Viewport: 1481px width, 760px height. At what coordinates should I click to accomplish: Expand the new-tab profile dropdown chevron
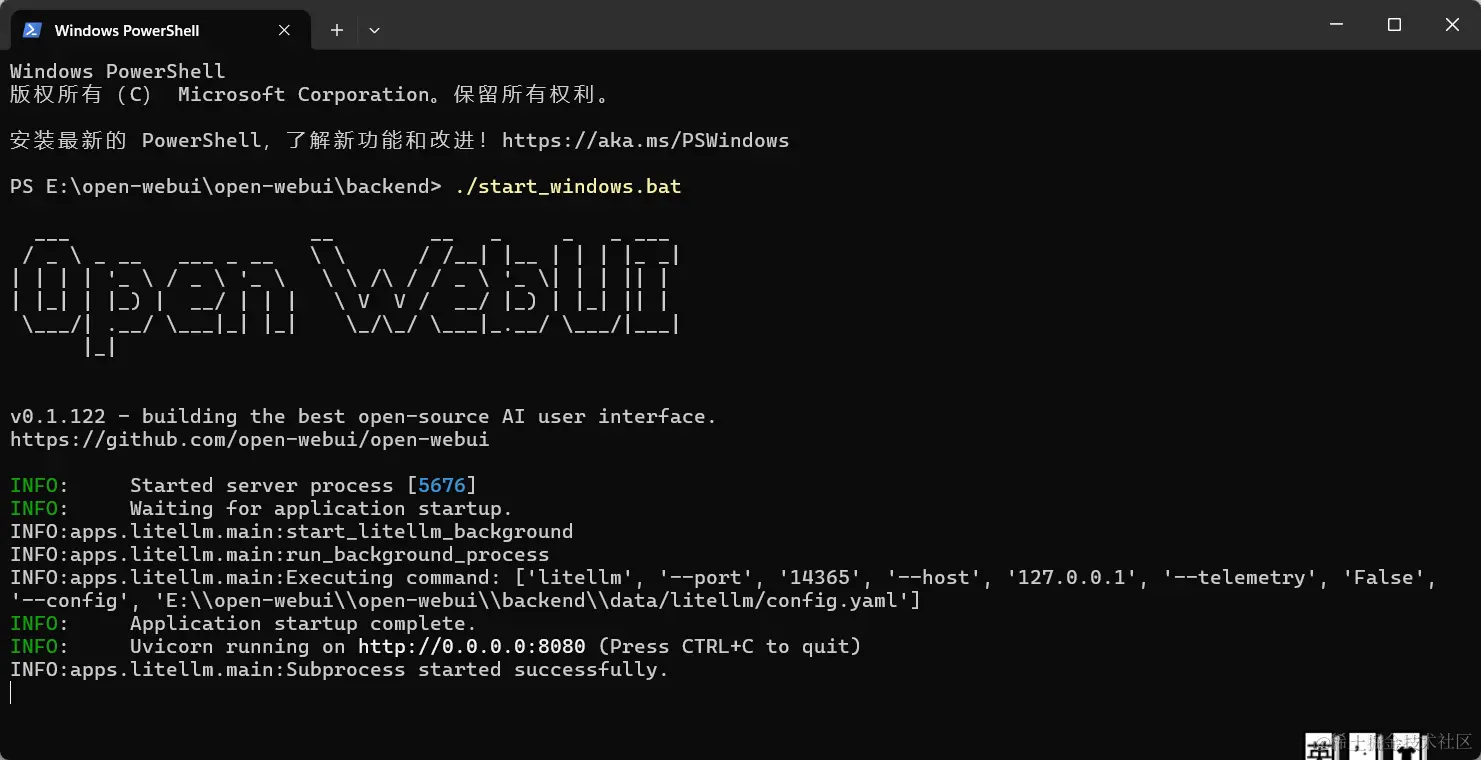(374, 30)
